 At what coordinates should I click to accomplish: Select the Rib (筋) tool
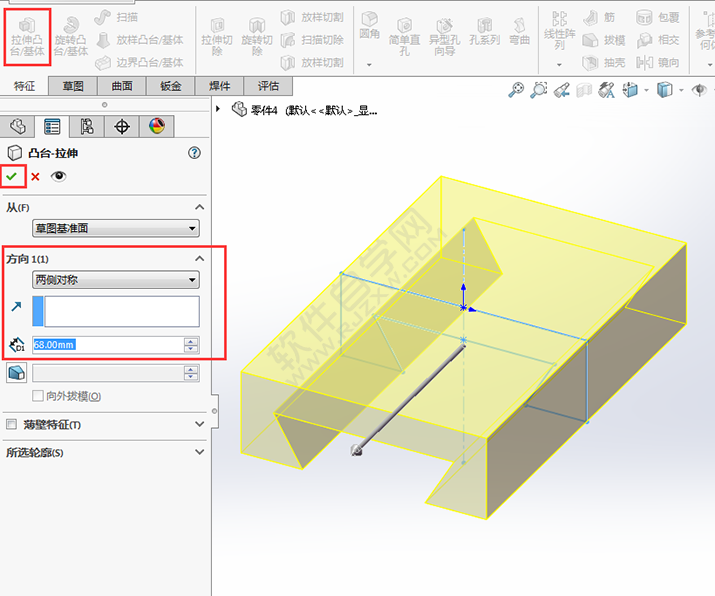(599, 18)
